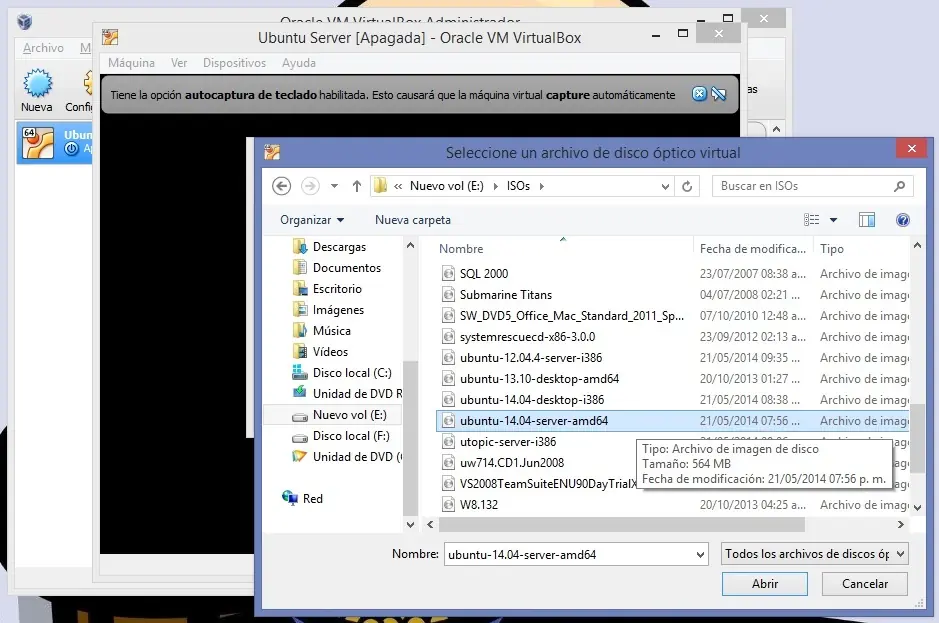This screenshot has height=623, width=939.
Task: Expand path after ISOs breadcrumb chevron
Action: (541, 186)
